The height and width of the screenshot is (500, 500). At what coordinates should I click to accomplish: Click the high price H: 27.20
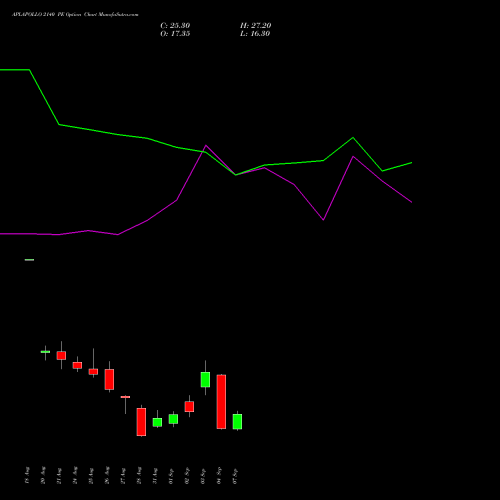pos(256,26)
